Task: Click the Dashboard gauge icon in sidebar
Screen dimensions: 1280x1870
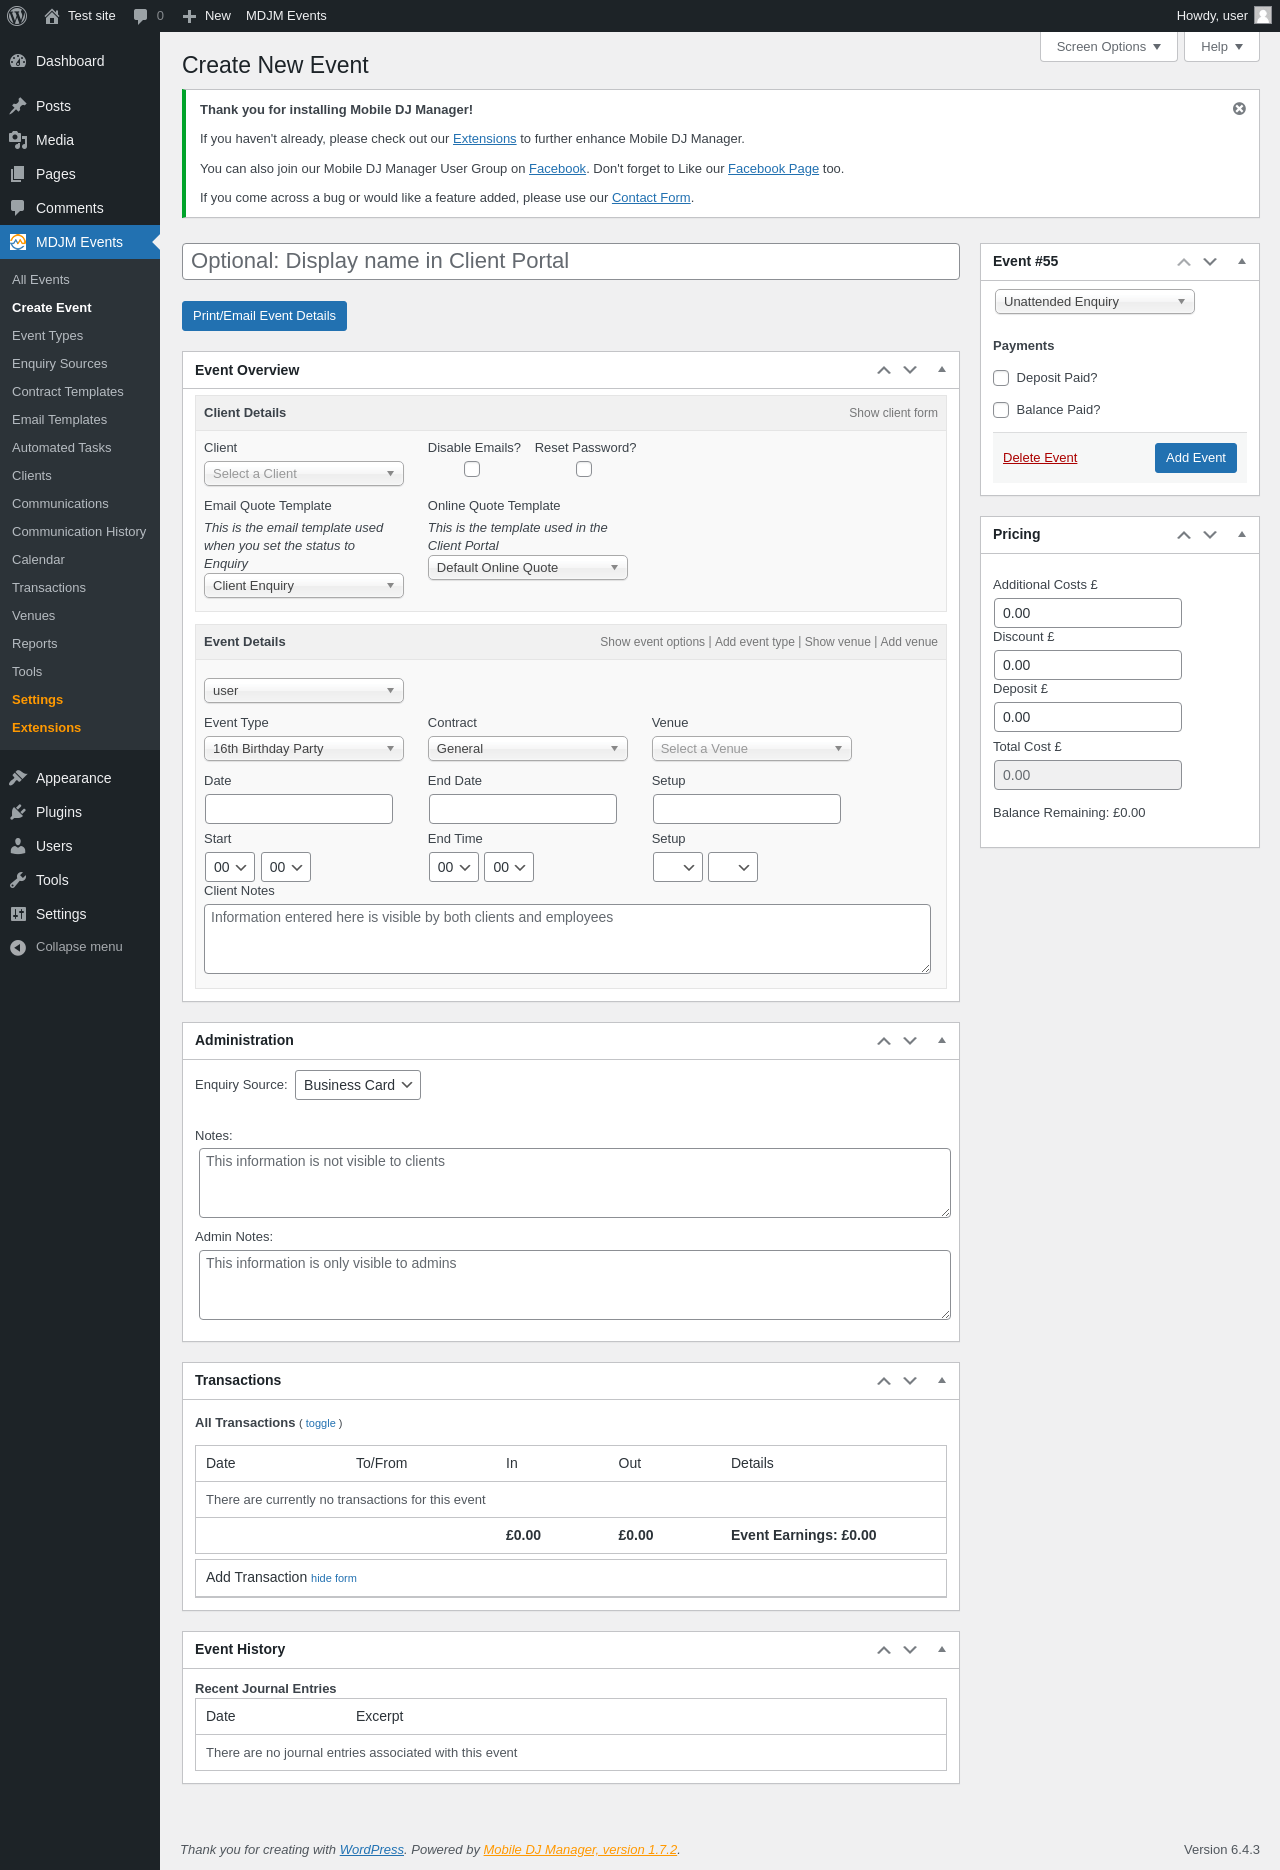Action: coord(18,61)
